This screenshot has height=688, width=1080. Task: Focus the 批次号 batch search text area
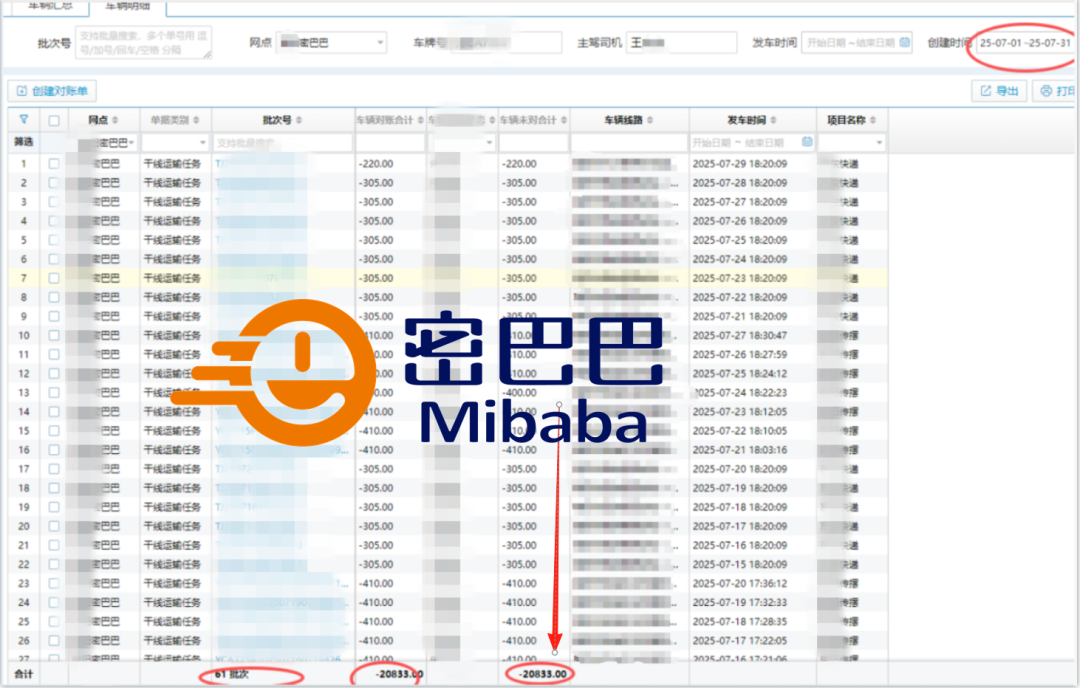(x=143, y=43)
